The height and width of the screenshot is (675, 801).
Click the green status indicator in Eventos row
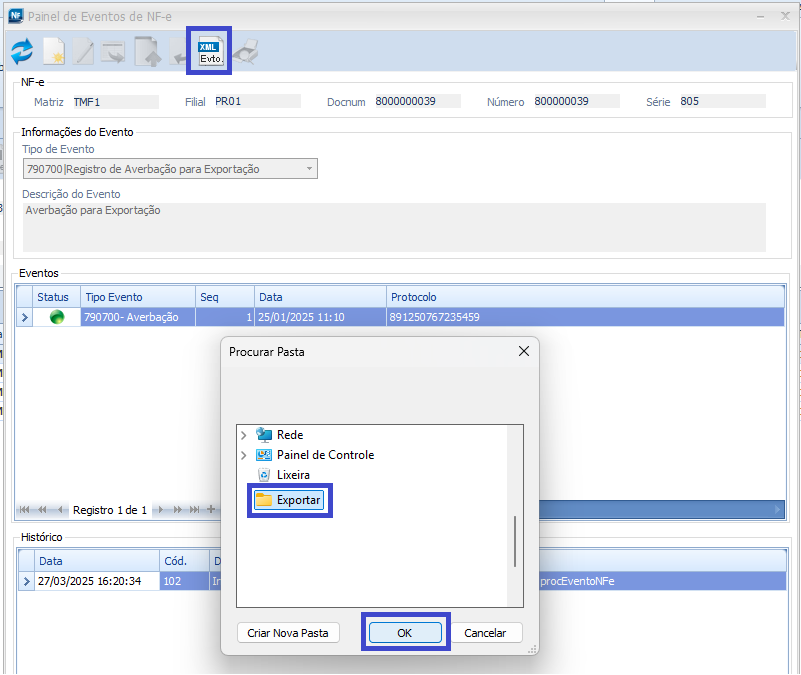tap(57, 317)
